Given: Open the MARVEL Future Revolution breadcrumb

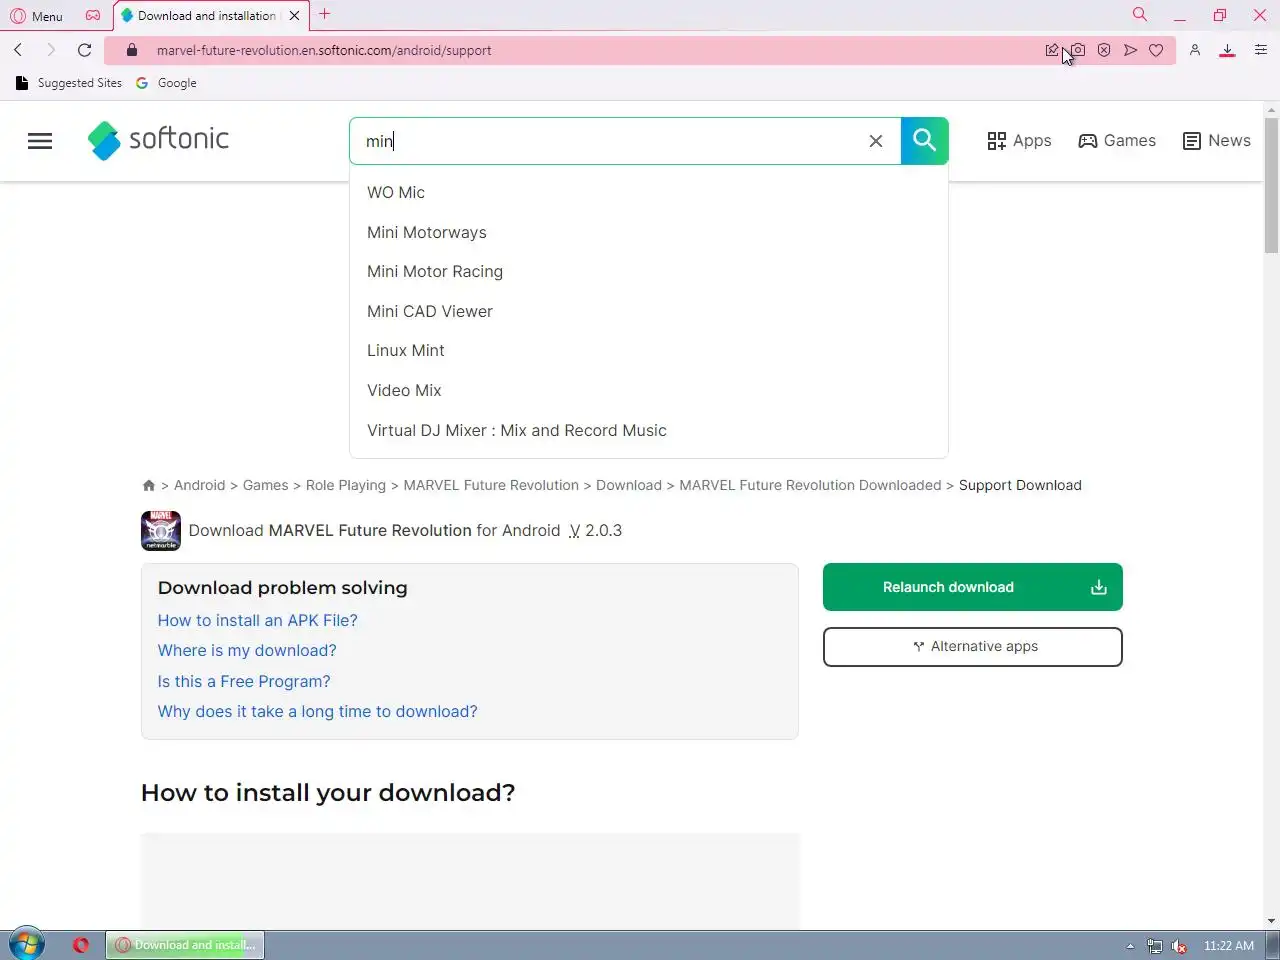Looking at the screenshot, I should pyautogui.click(x=491, y=485).
